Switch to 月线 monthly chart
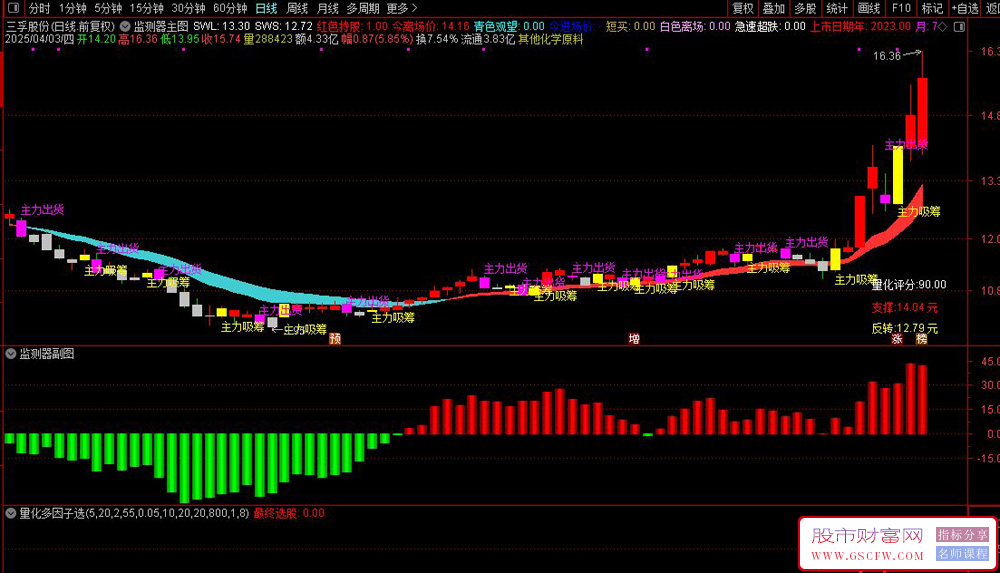This screenshot has width=1000, height=573. pyautogui.click(x=328, y=8)
